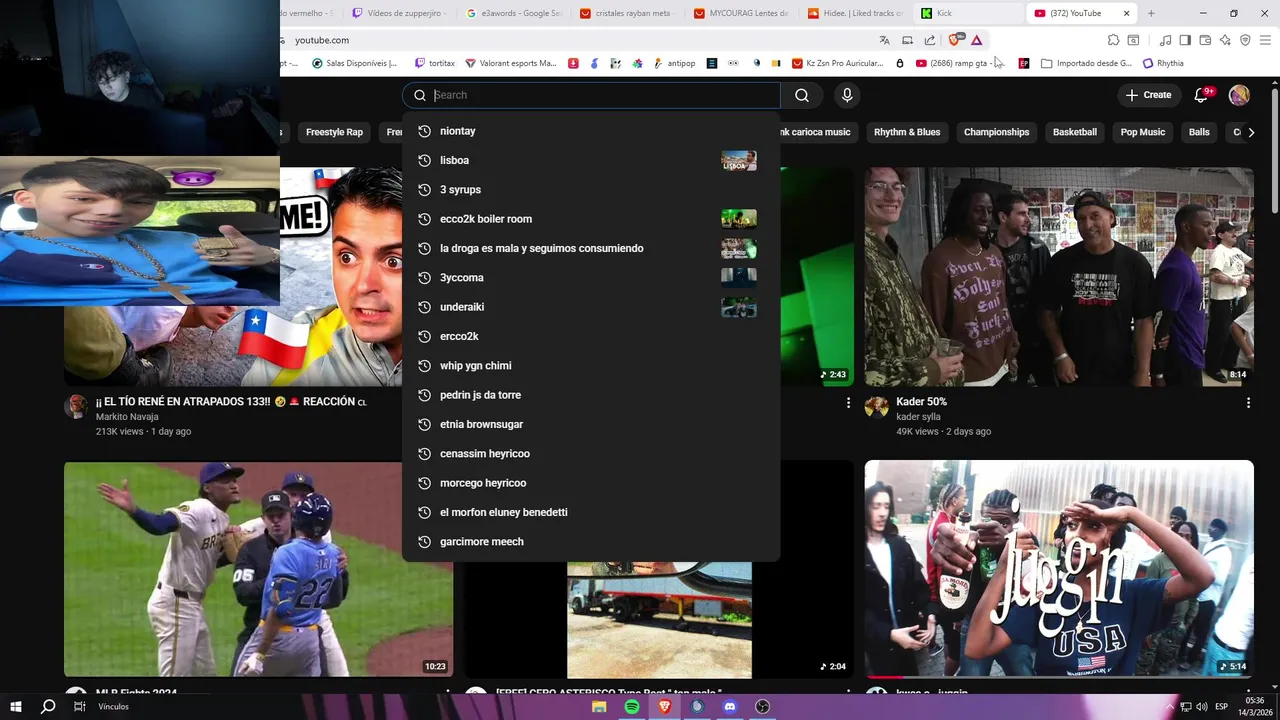
Task: Click the share page icon
Action: pyautogui.click(x=930, y=40)
